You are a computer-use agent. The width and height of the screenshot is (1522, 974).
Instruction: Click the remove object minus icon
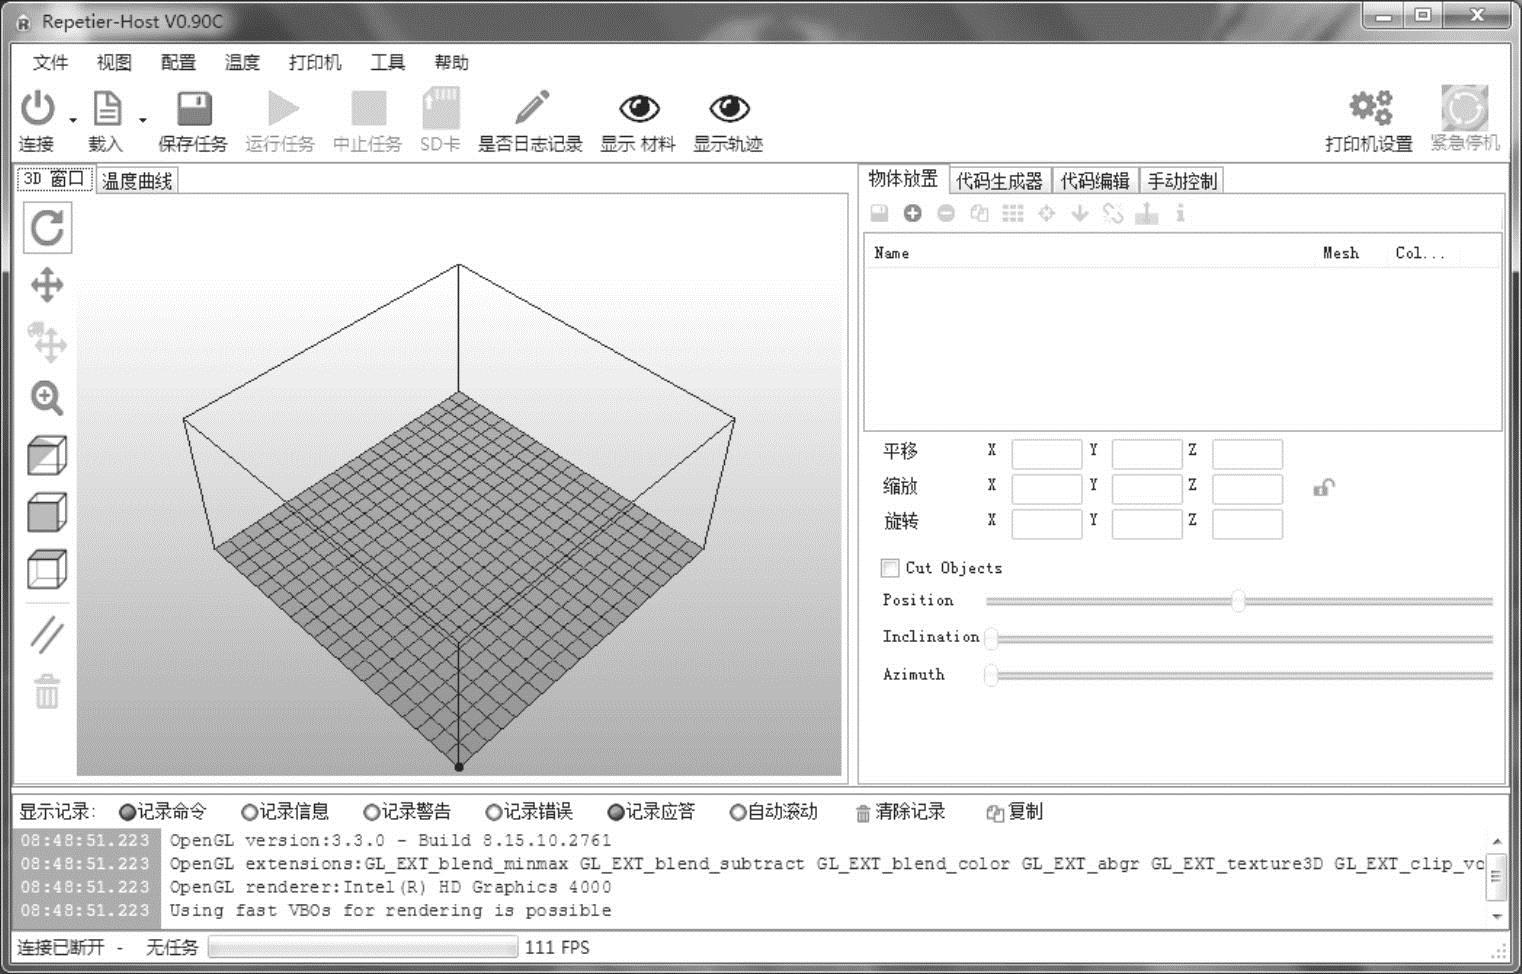(946, 213)
